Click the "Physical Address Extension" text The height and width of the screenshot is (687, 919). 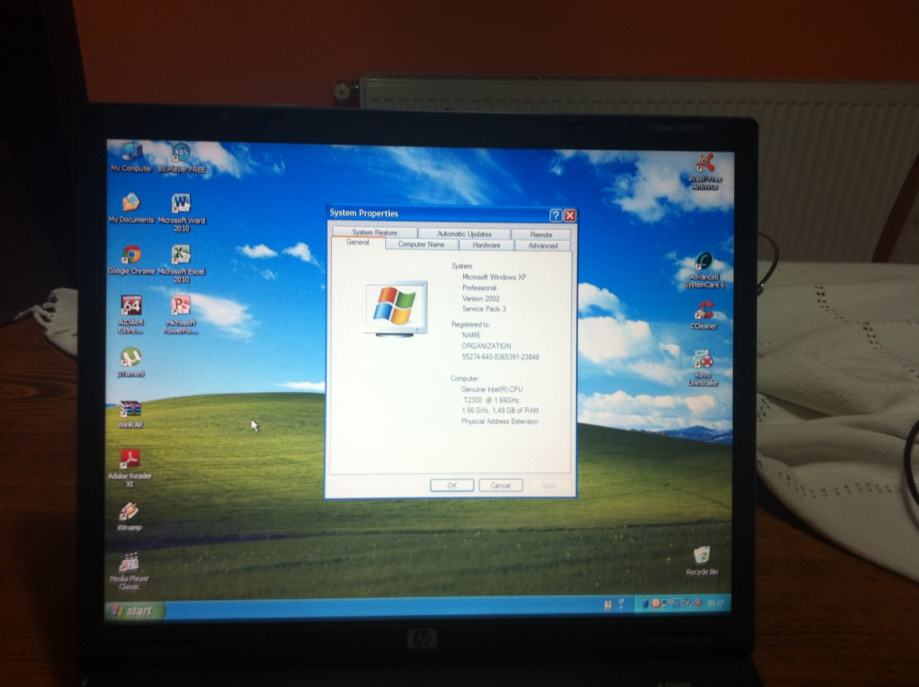[500, 421]
